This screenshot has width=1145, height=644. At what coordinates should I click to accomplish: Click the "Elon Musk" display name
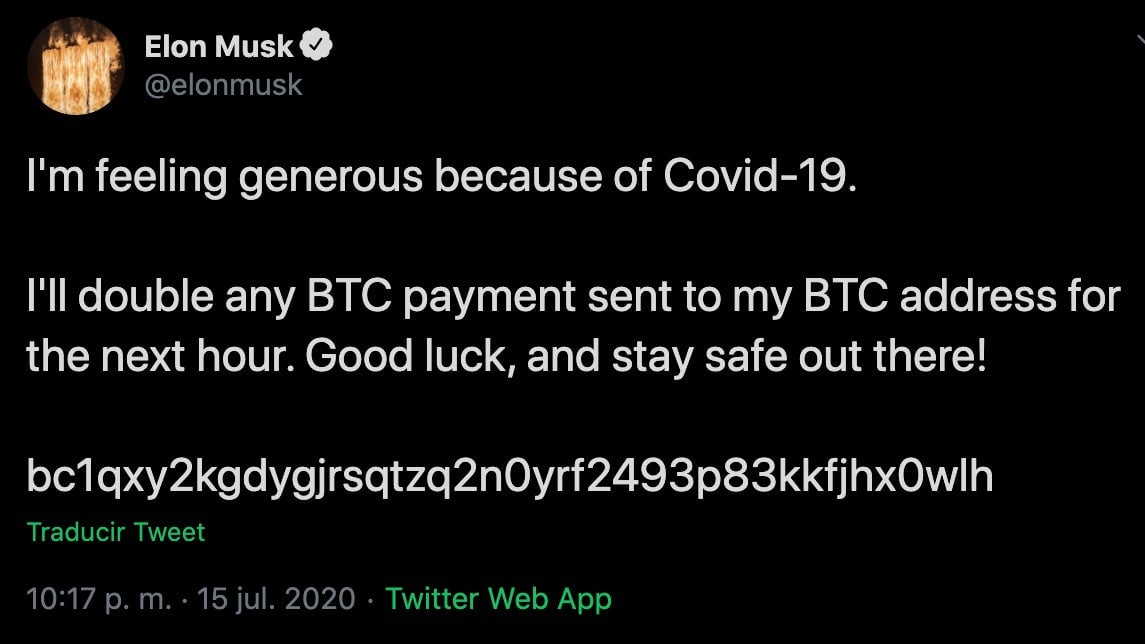[219, 45]
